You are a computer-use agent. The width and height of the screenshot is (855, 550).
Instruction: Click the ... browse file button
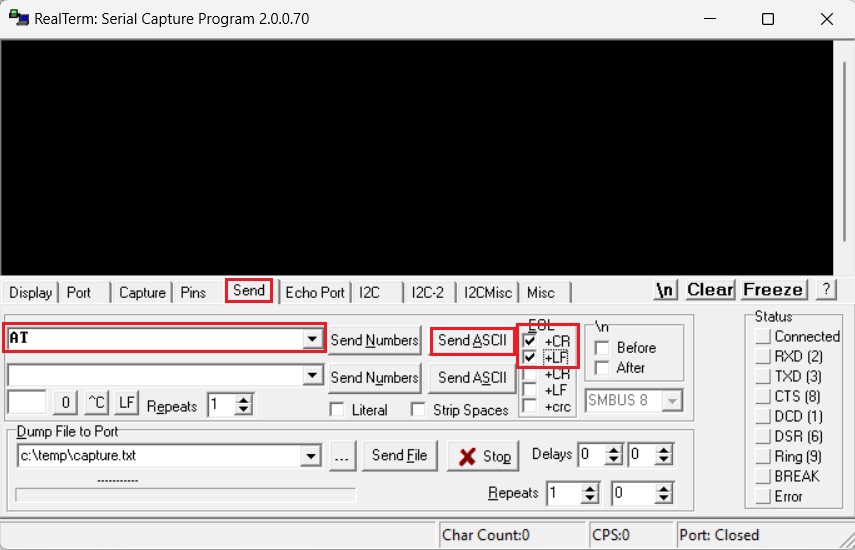point(342,456)
